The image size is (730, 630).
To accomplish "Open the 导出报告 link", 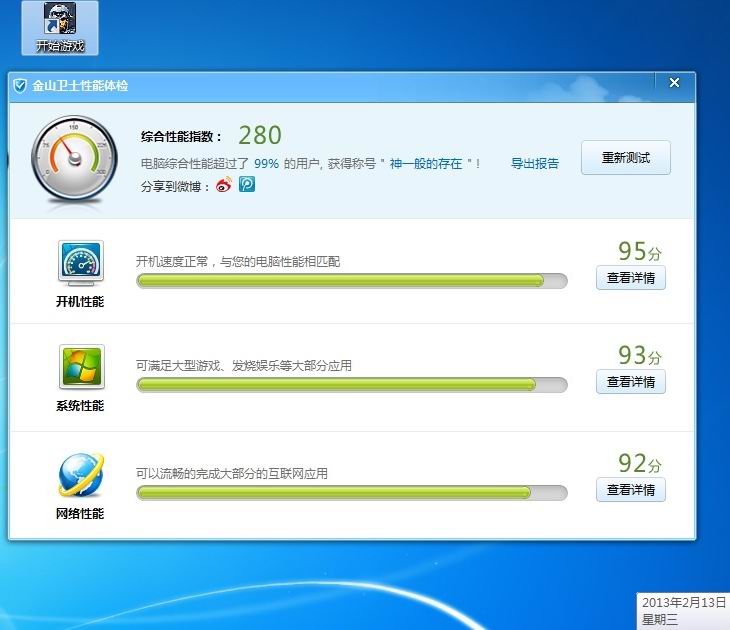I will [x=534, y=163].
